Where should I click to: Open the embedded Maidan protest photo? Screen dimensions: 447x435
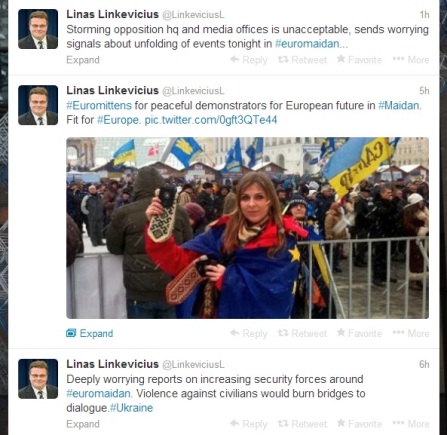click(247, 228)
